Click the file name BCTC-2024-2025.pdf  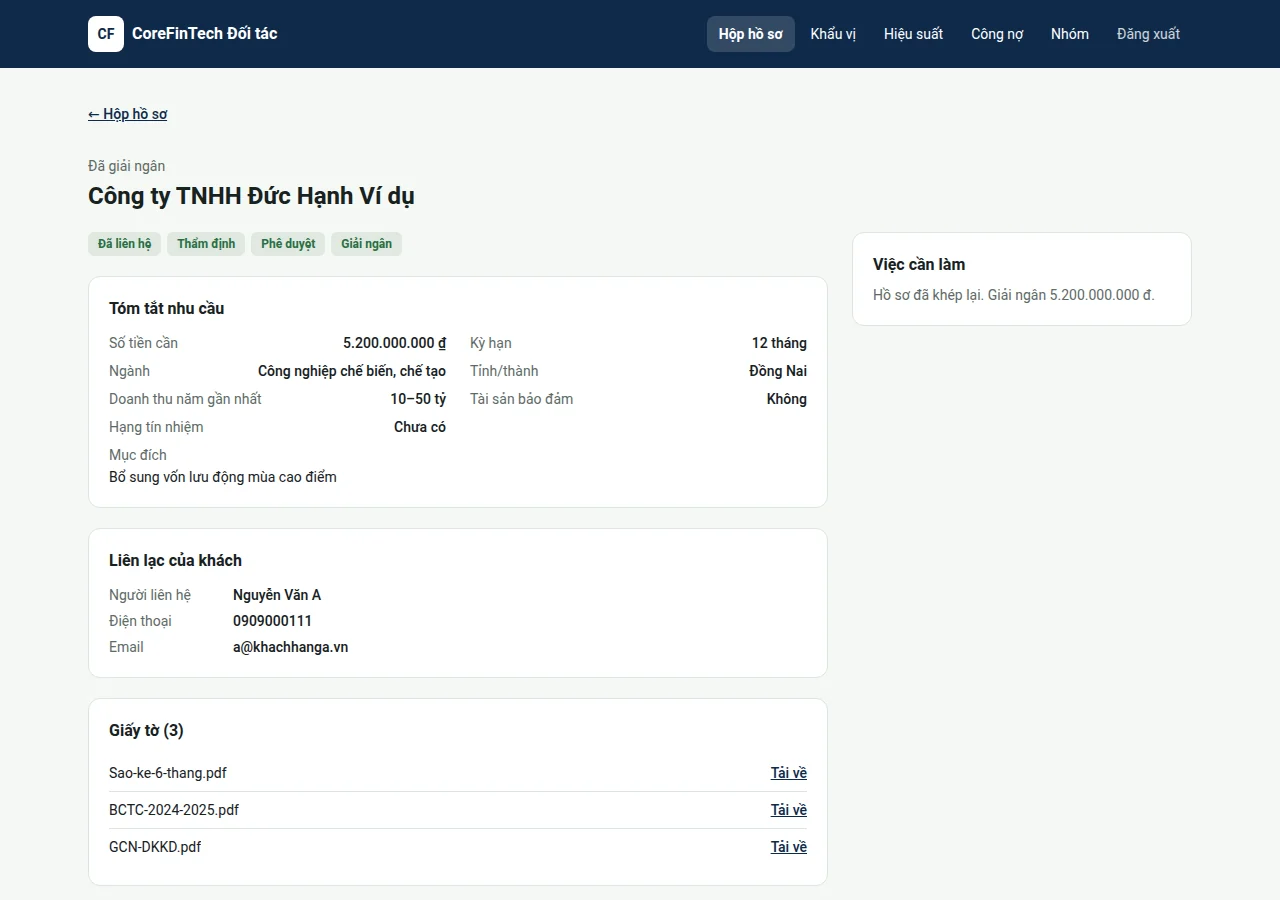(174, 810)
